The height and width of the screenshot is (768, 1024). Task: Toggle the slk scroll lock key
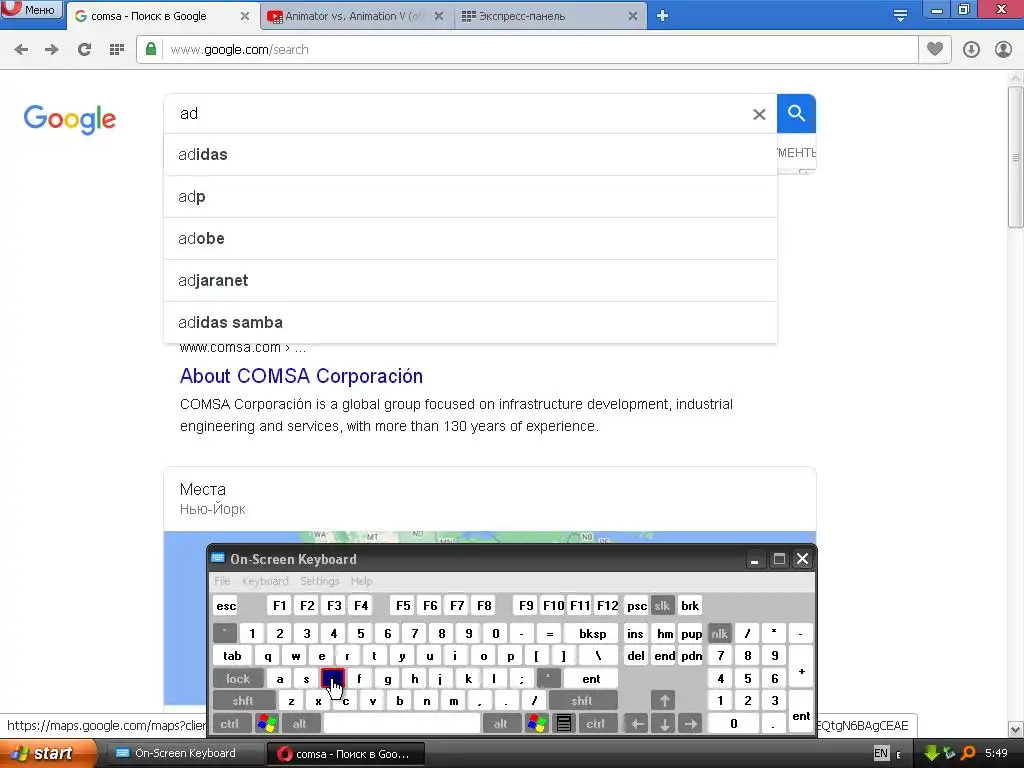click(662, 606)
